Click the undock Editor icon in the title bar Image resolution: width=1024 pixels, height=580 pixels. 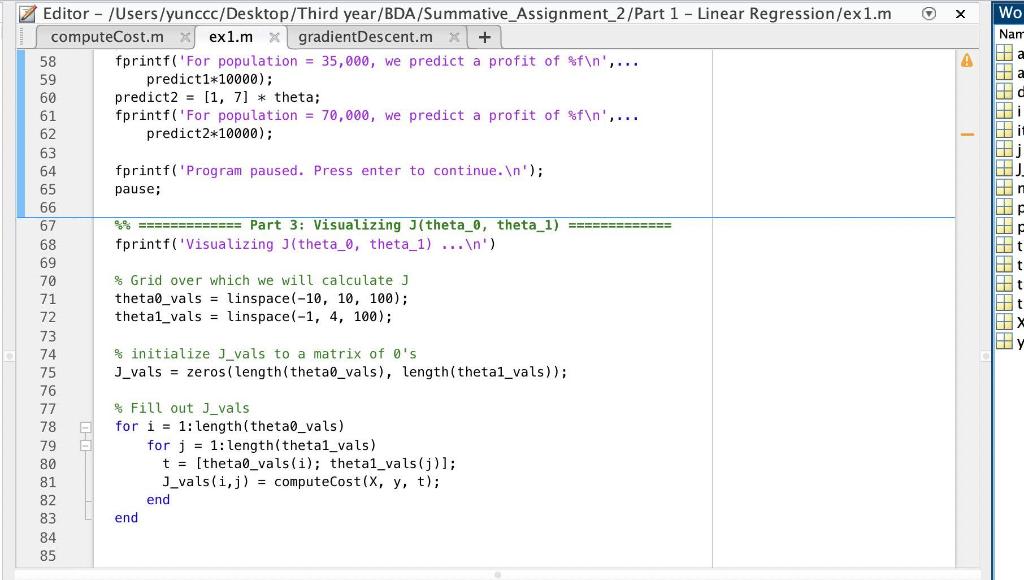point(929,13)
